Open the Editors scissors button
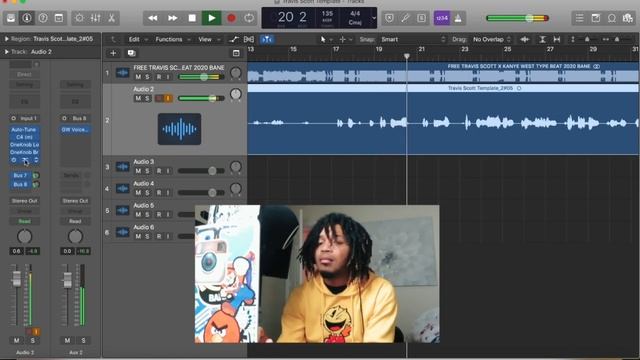 (111, 18)
